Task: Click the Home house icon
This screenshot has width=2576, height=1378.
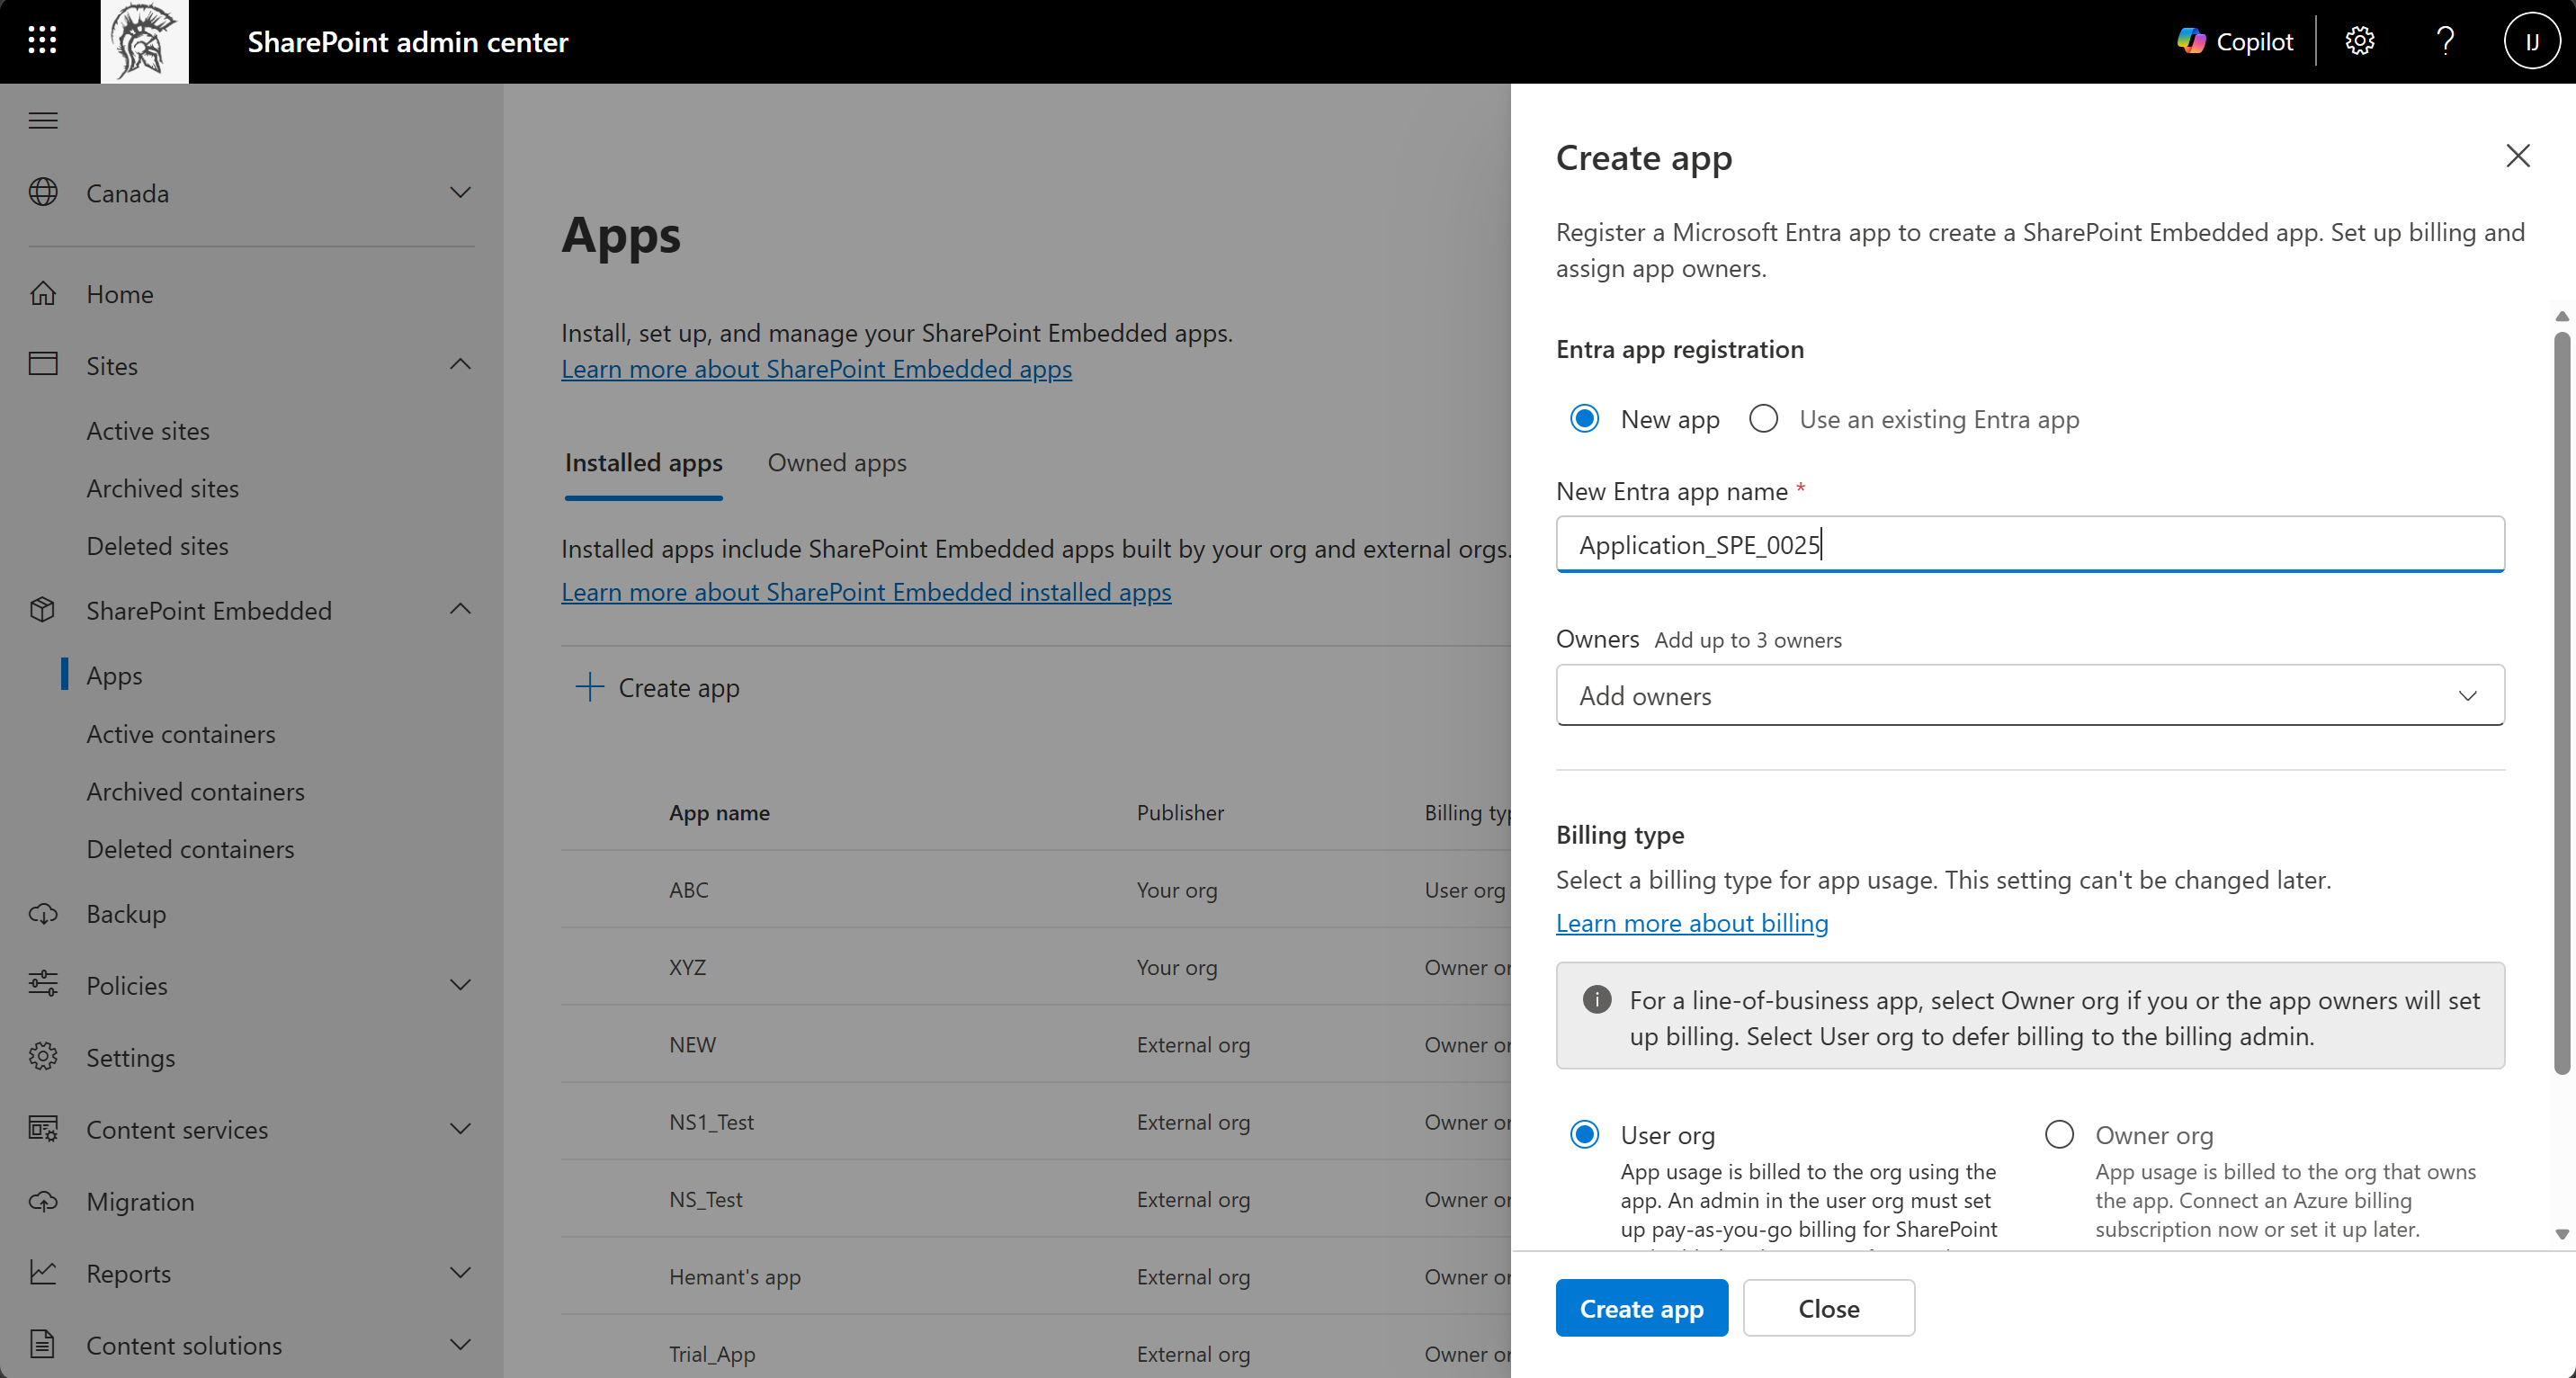Action: (43, 293)
